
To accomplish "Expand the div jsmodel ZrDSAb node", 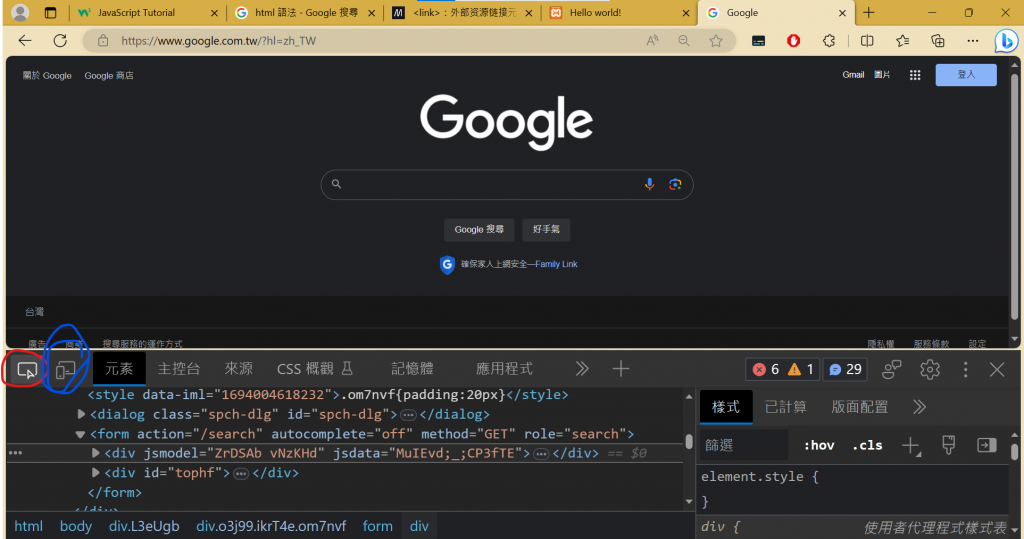I will click(x=95, y=453).
